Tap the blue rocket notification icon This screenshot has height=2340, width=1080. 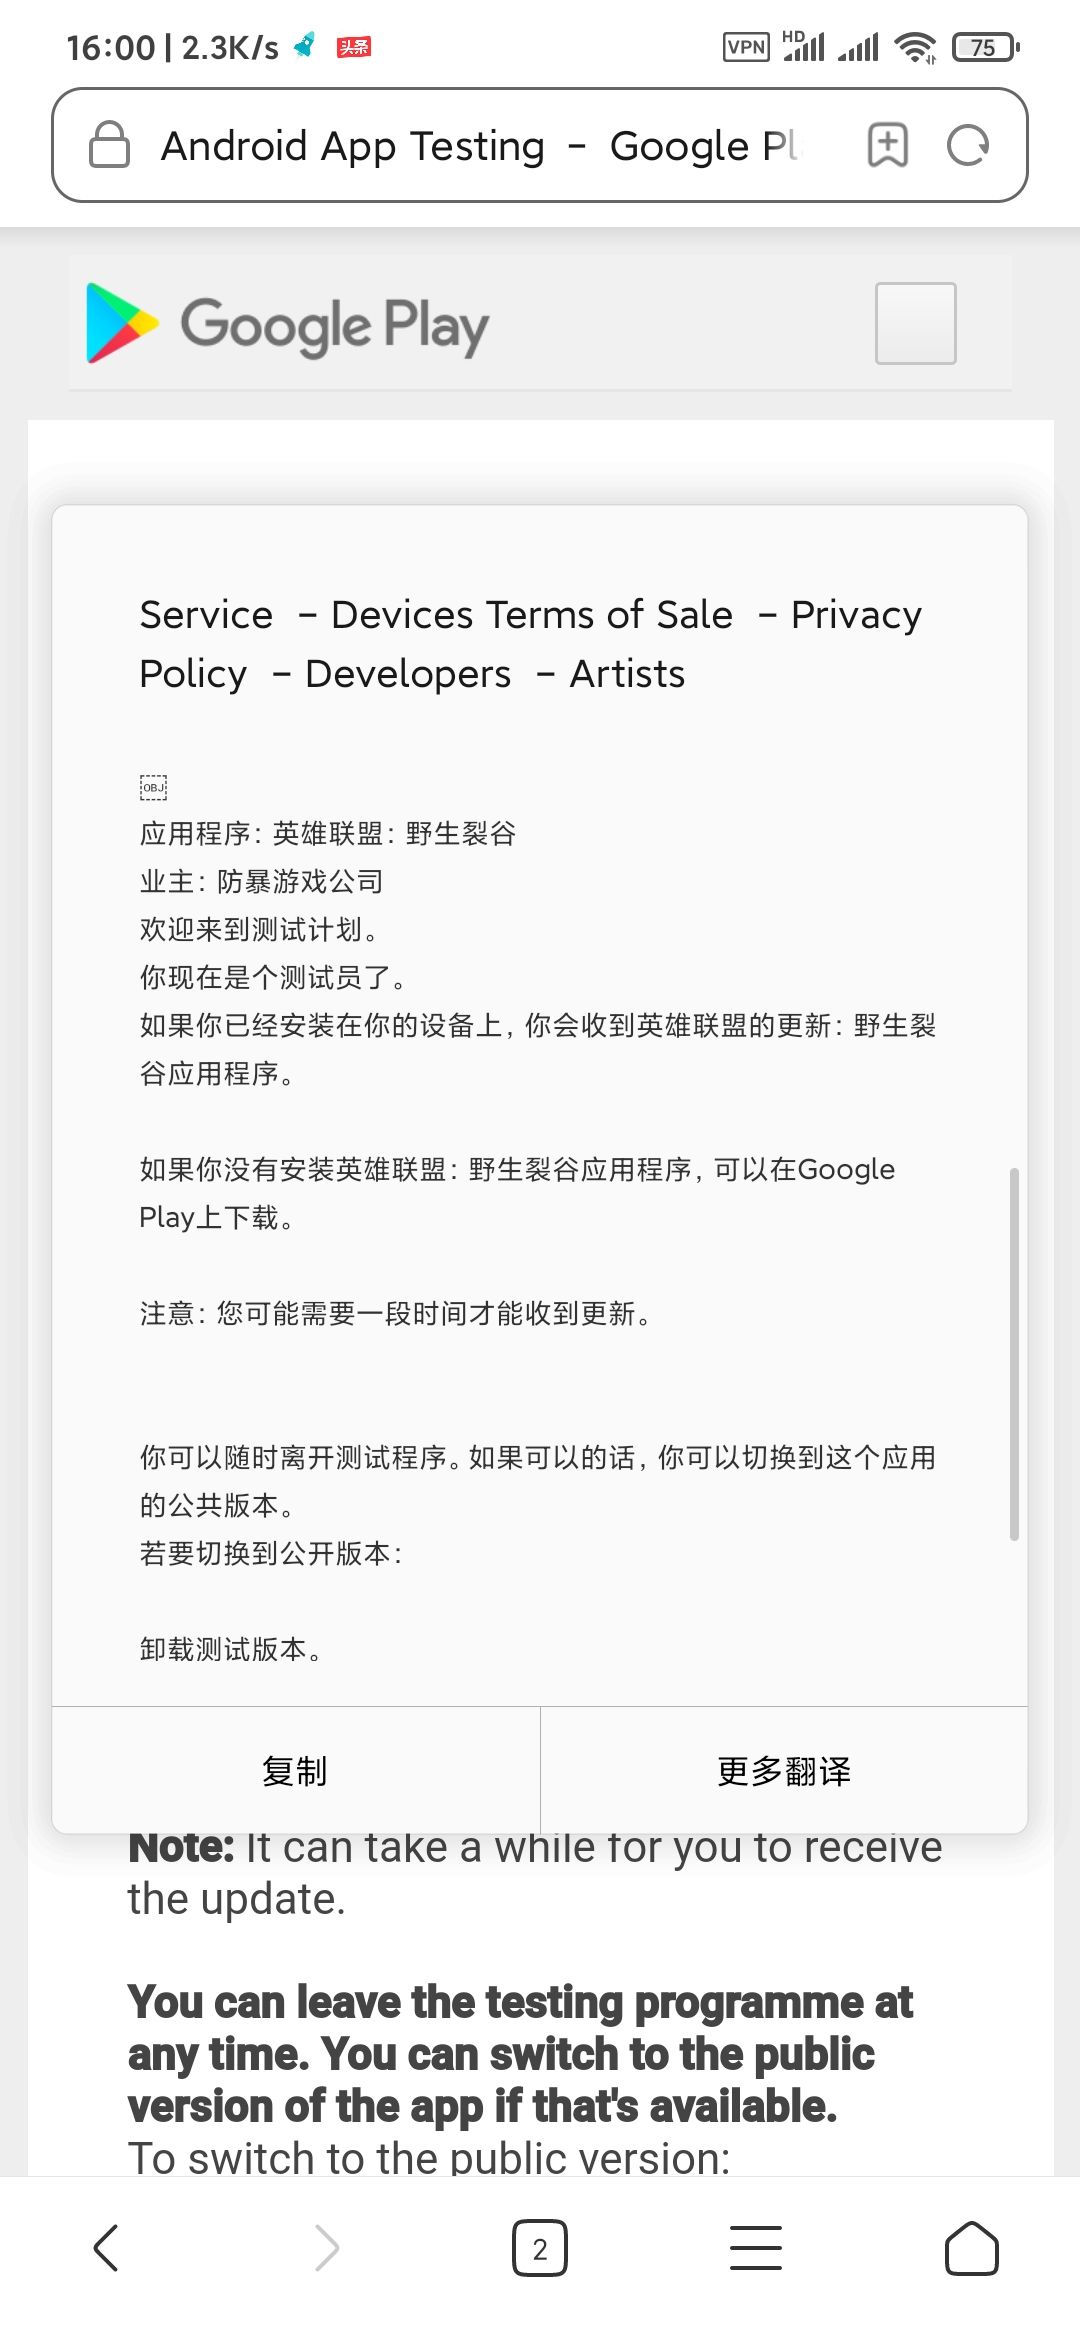(x=305, y=46)
